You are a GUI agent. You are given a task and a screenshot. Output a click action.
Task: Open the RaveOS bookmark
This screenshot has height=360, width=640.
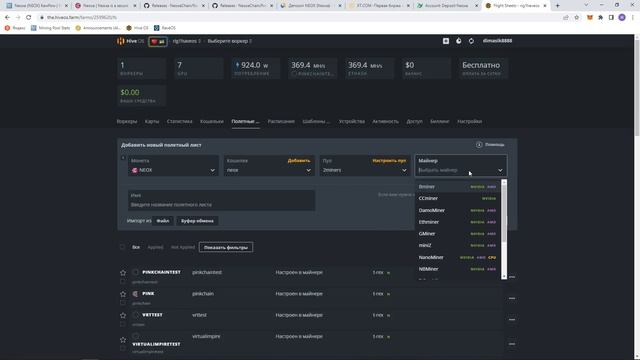pyautogui.click(x=165, y=28)
